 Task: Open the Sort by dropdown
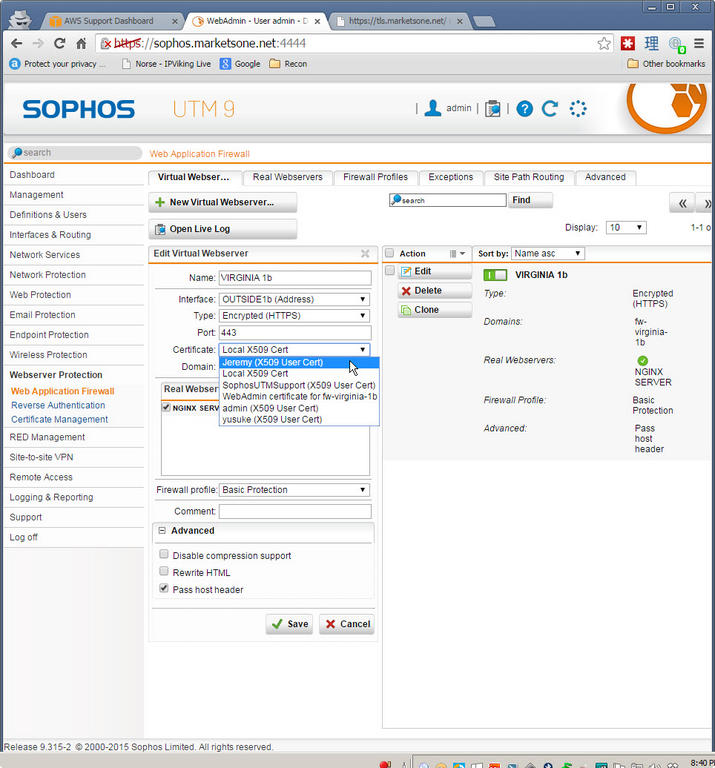coord(548,253)
